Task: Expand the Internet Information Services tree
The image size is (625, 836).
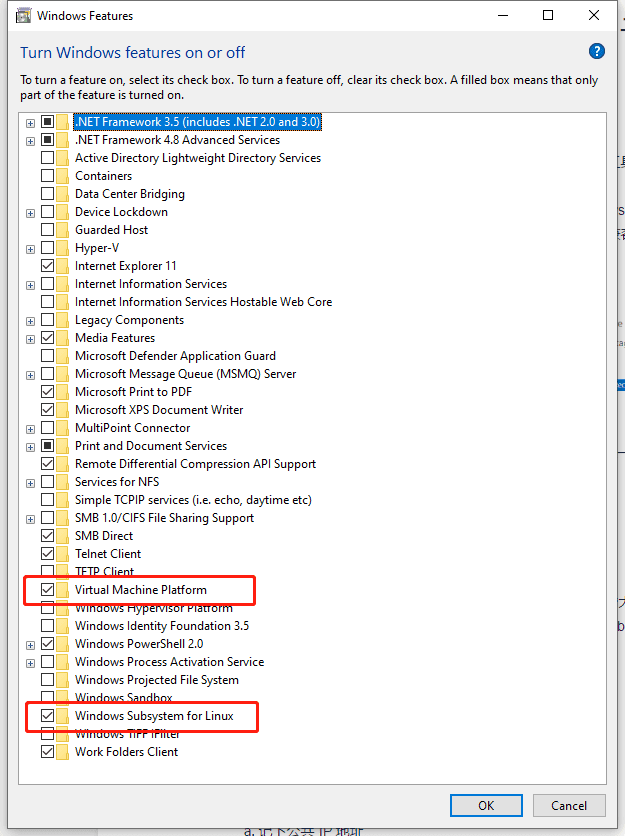Action: tap(31, 284)
